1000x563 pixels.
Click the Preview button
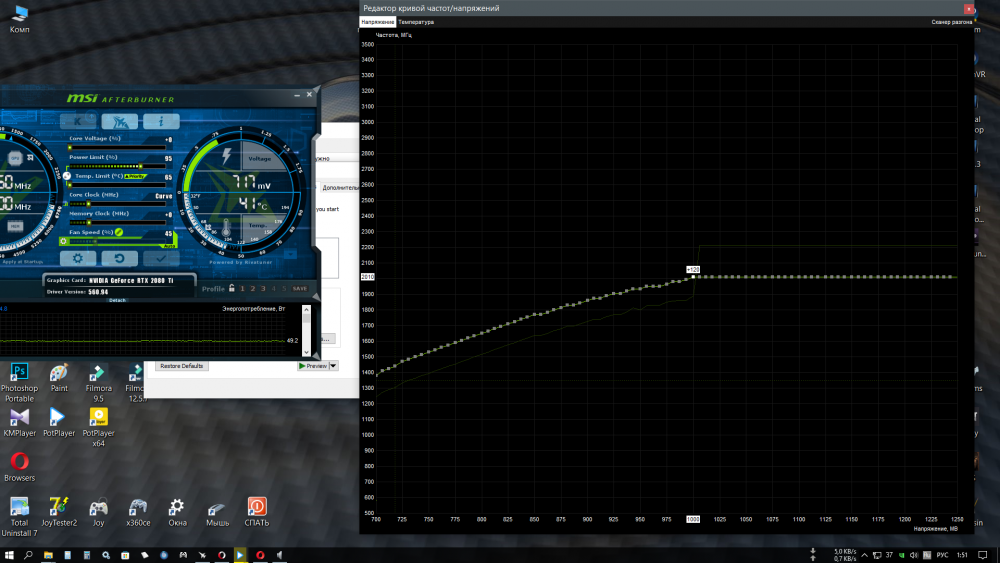point(312,366)
